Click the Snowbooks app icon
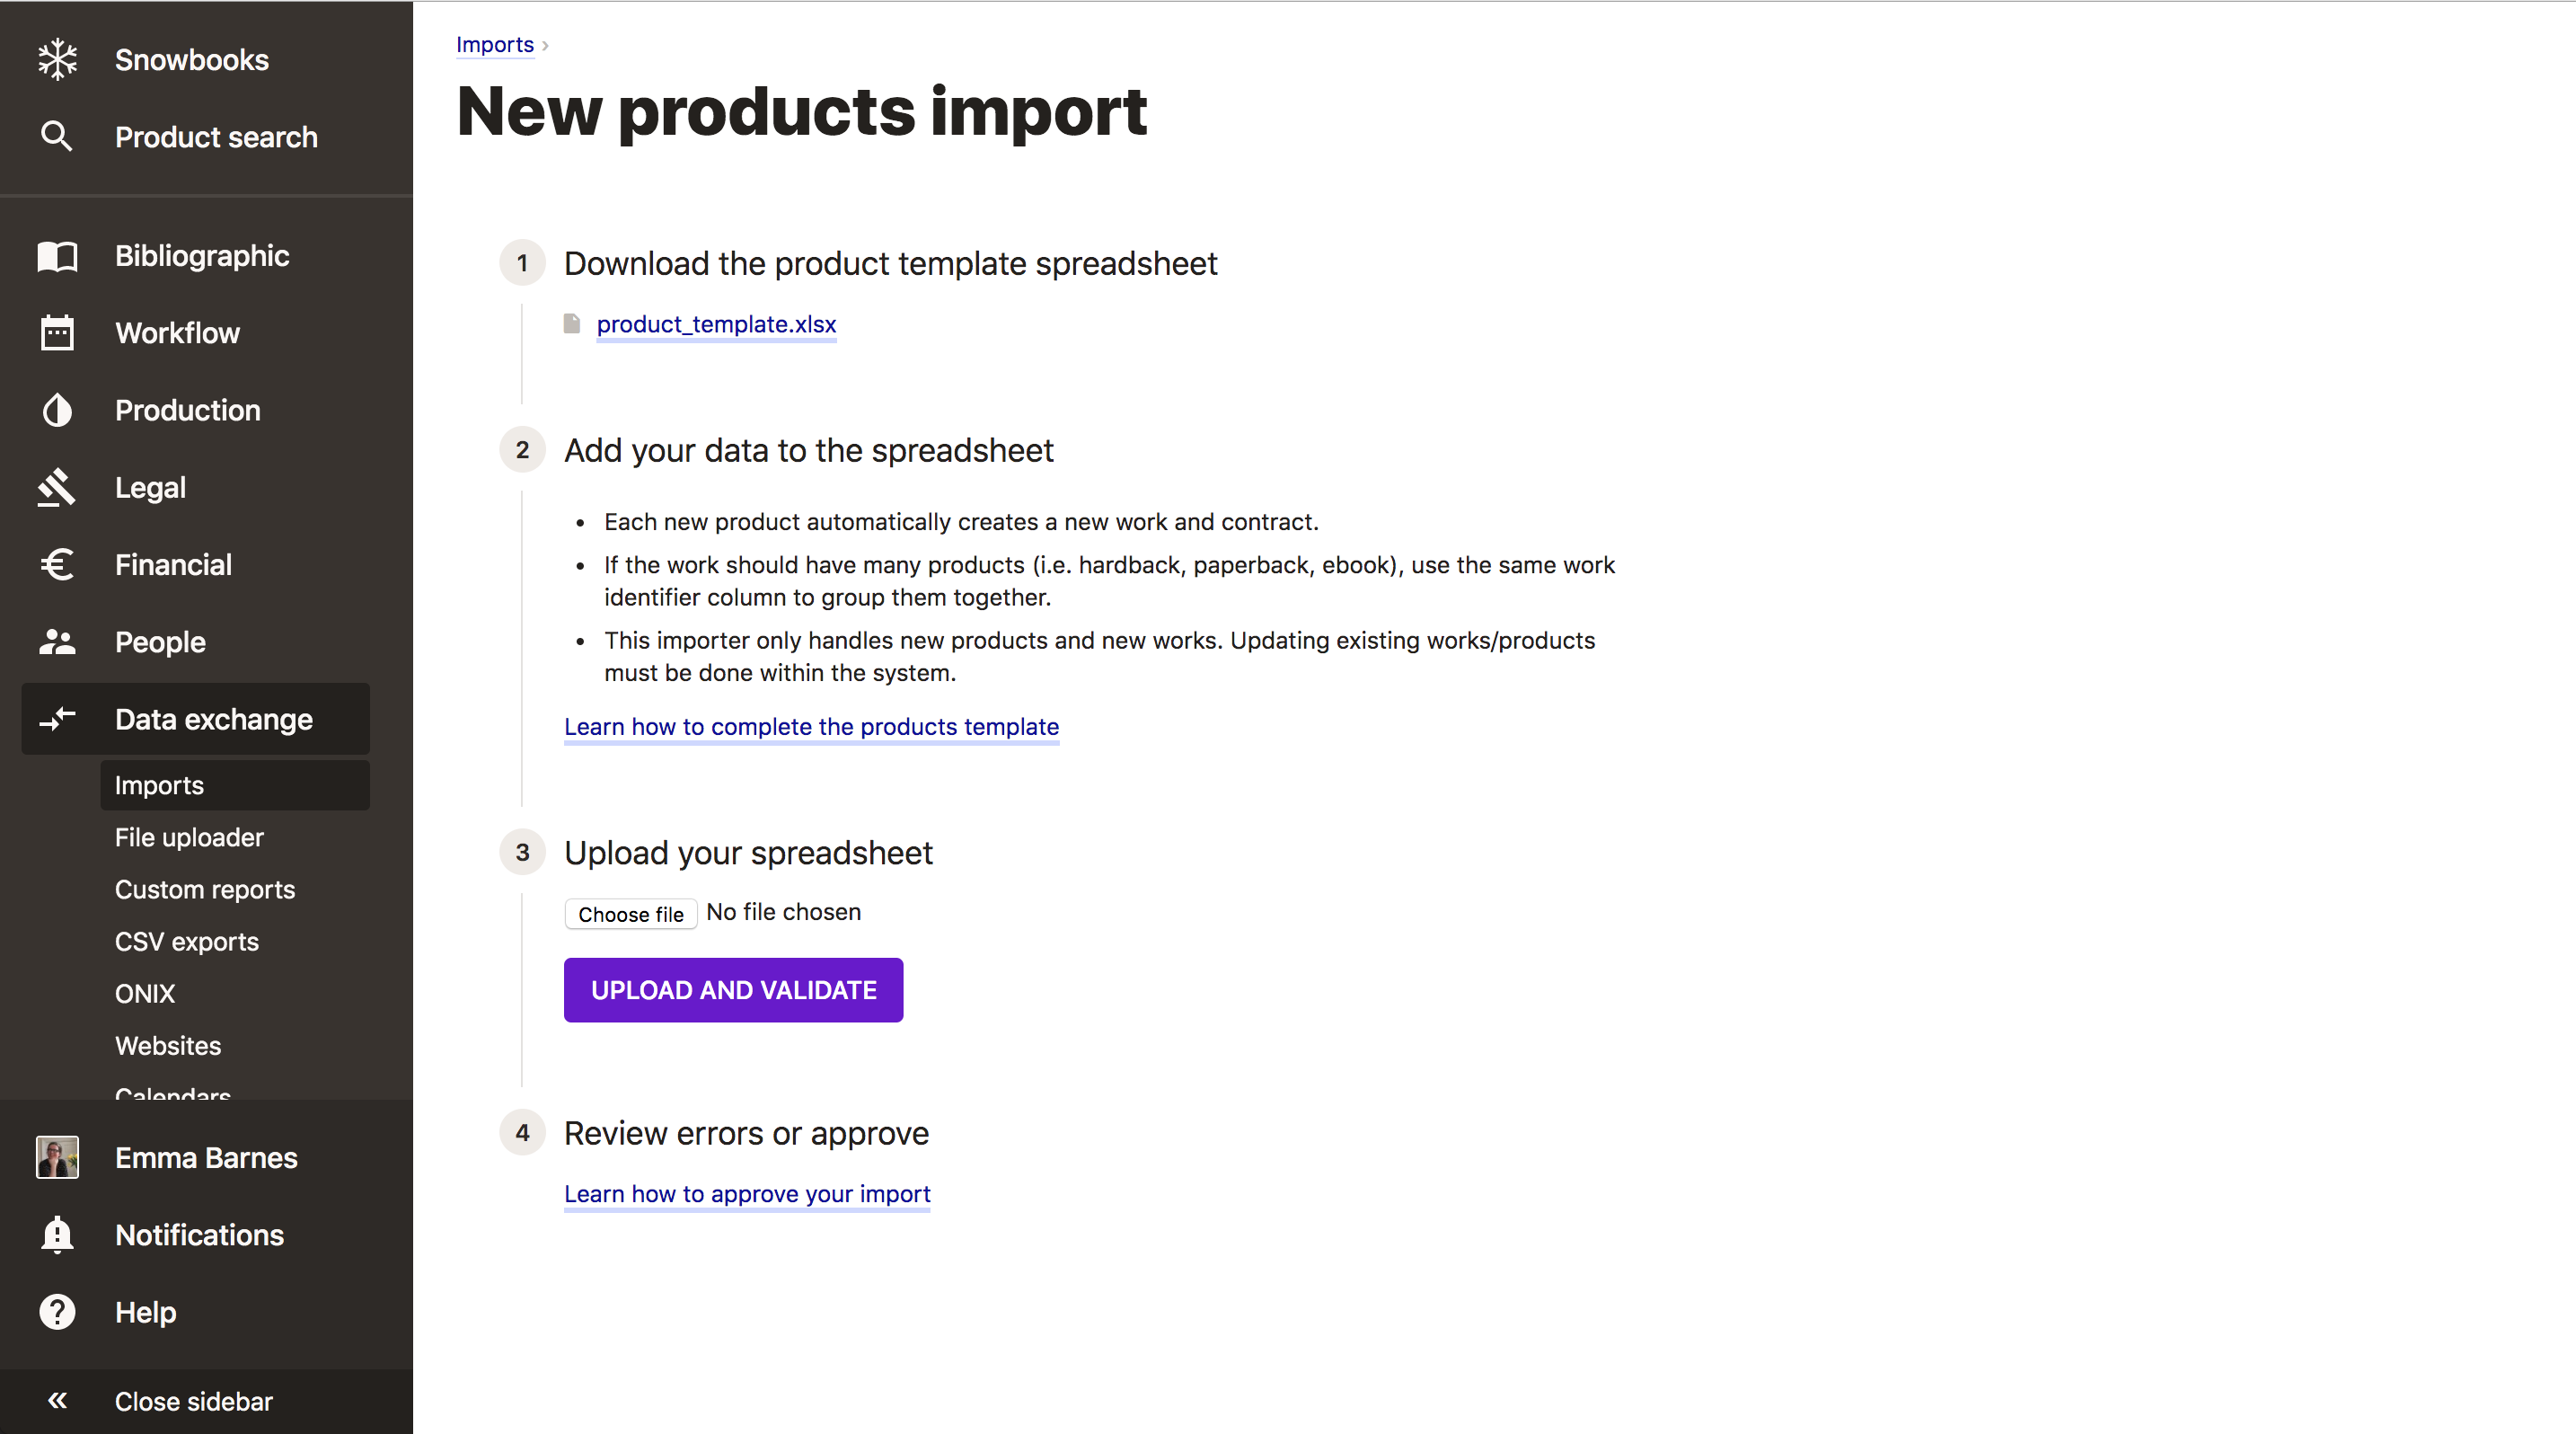The width and height of the screenshot is (2576, 1434). [x=58, y=58]
